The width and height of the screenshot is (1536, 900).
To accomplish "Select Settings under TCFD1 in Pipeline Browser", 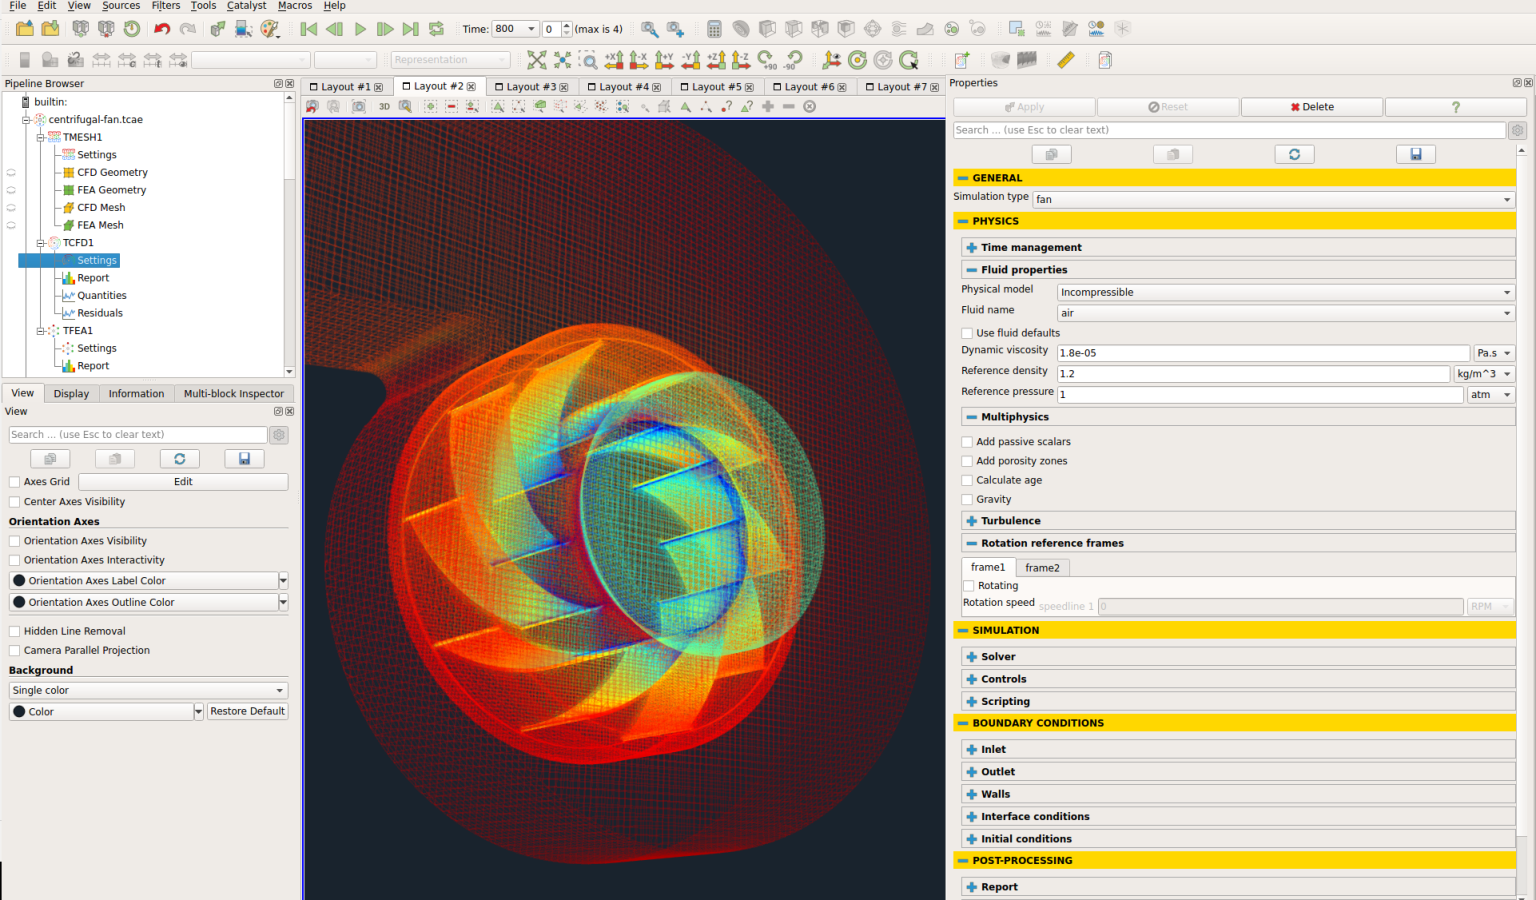I will click(x=97, y=260).
